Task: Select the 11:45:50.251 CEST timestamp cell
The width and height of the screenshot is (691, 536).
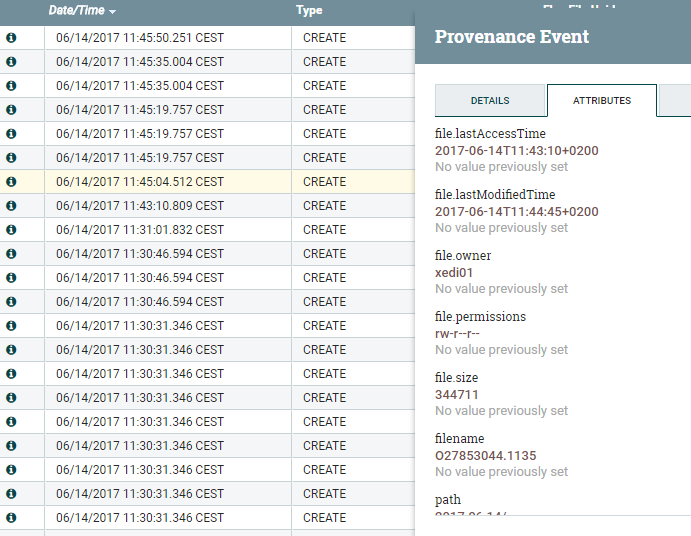Action: coord(140,37)
